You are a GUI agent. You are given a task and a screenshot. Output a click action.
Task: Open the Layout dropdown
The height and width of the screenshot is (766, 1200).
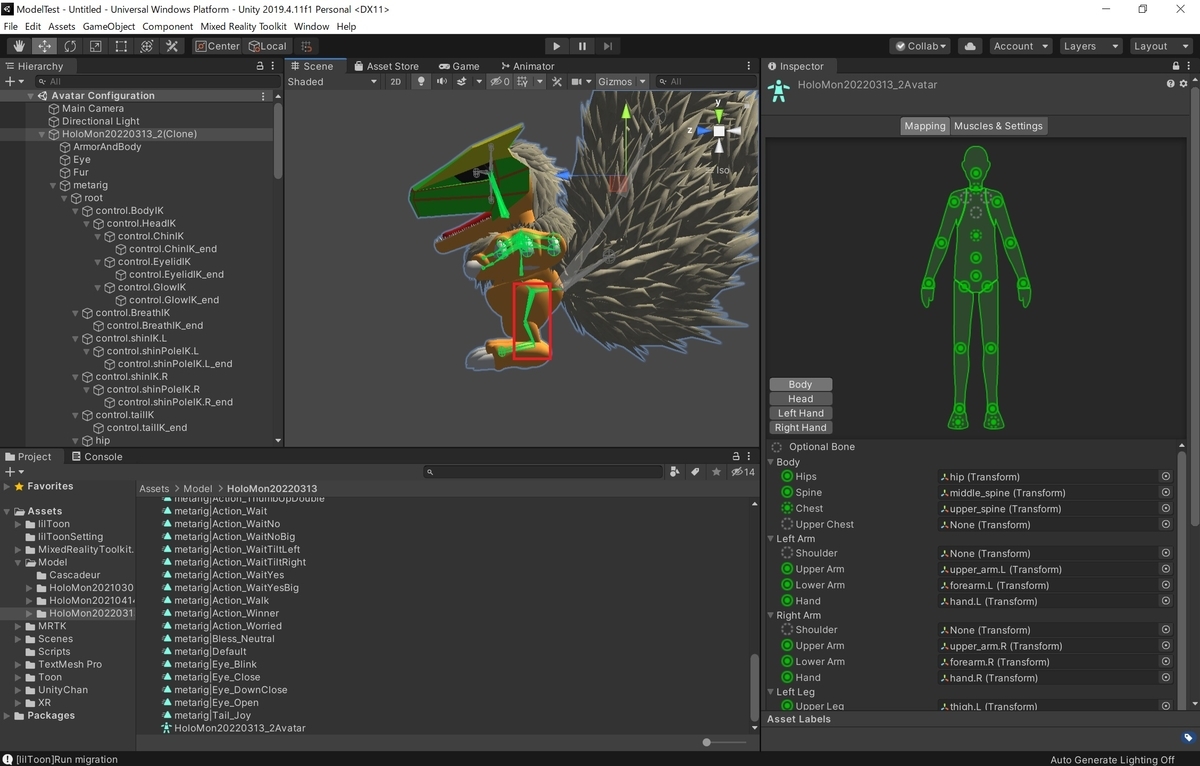point(1159,46)
